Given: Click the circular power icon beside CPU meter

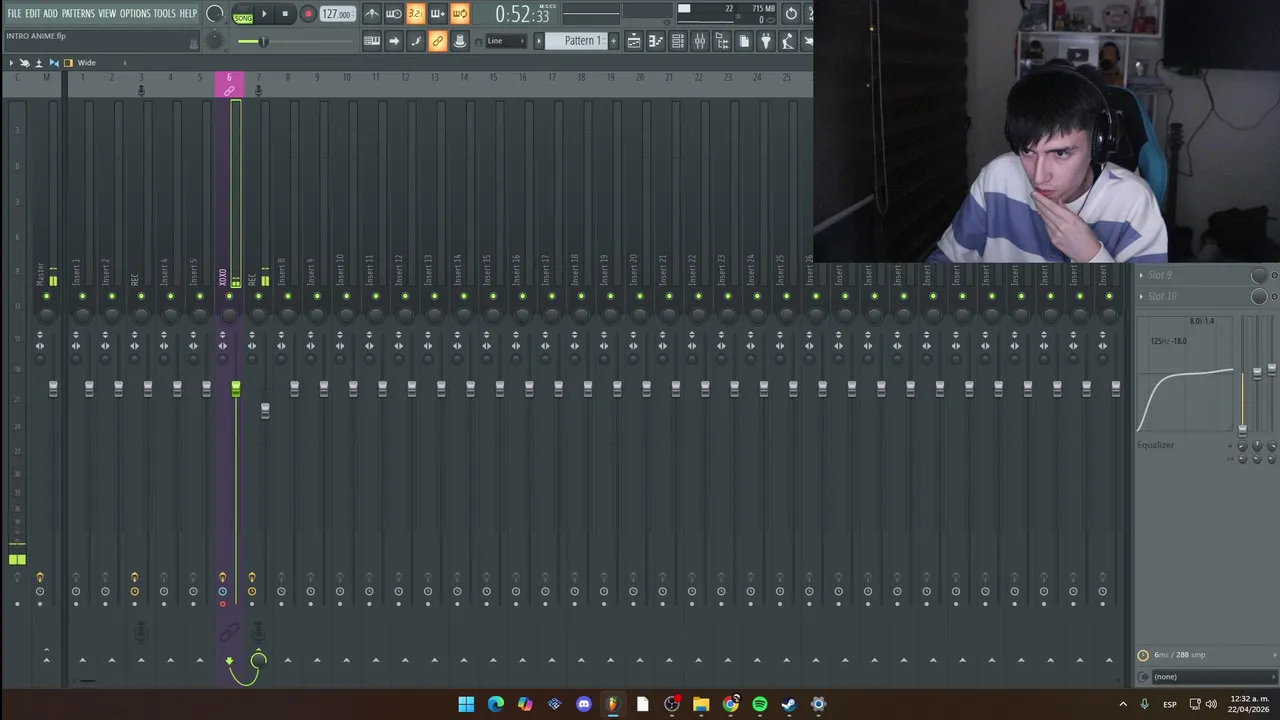Looking at the screenshot, I should (791, 14).
